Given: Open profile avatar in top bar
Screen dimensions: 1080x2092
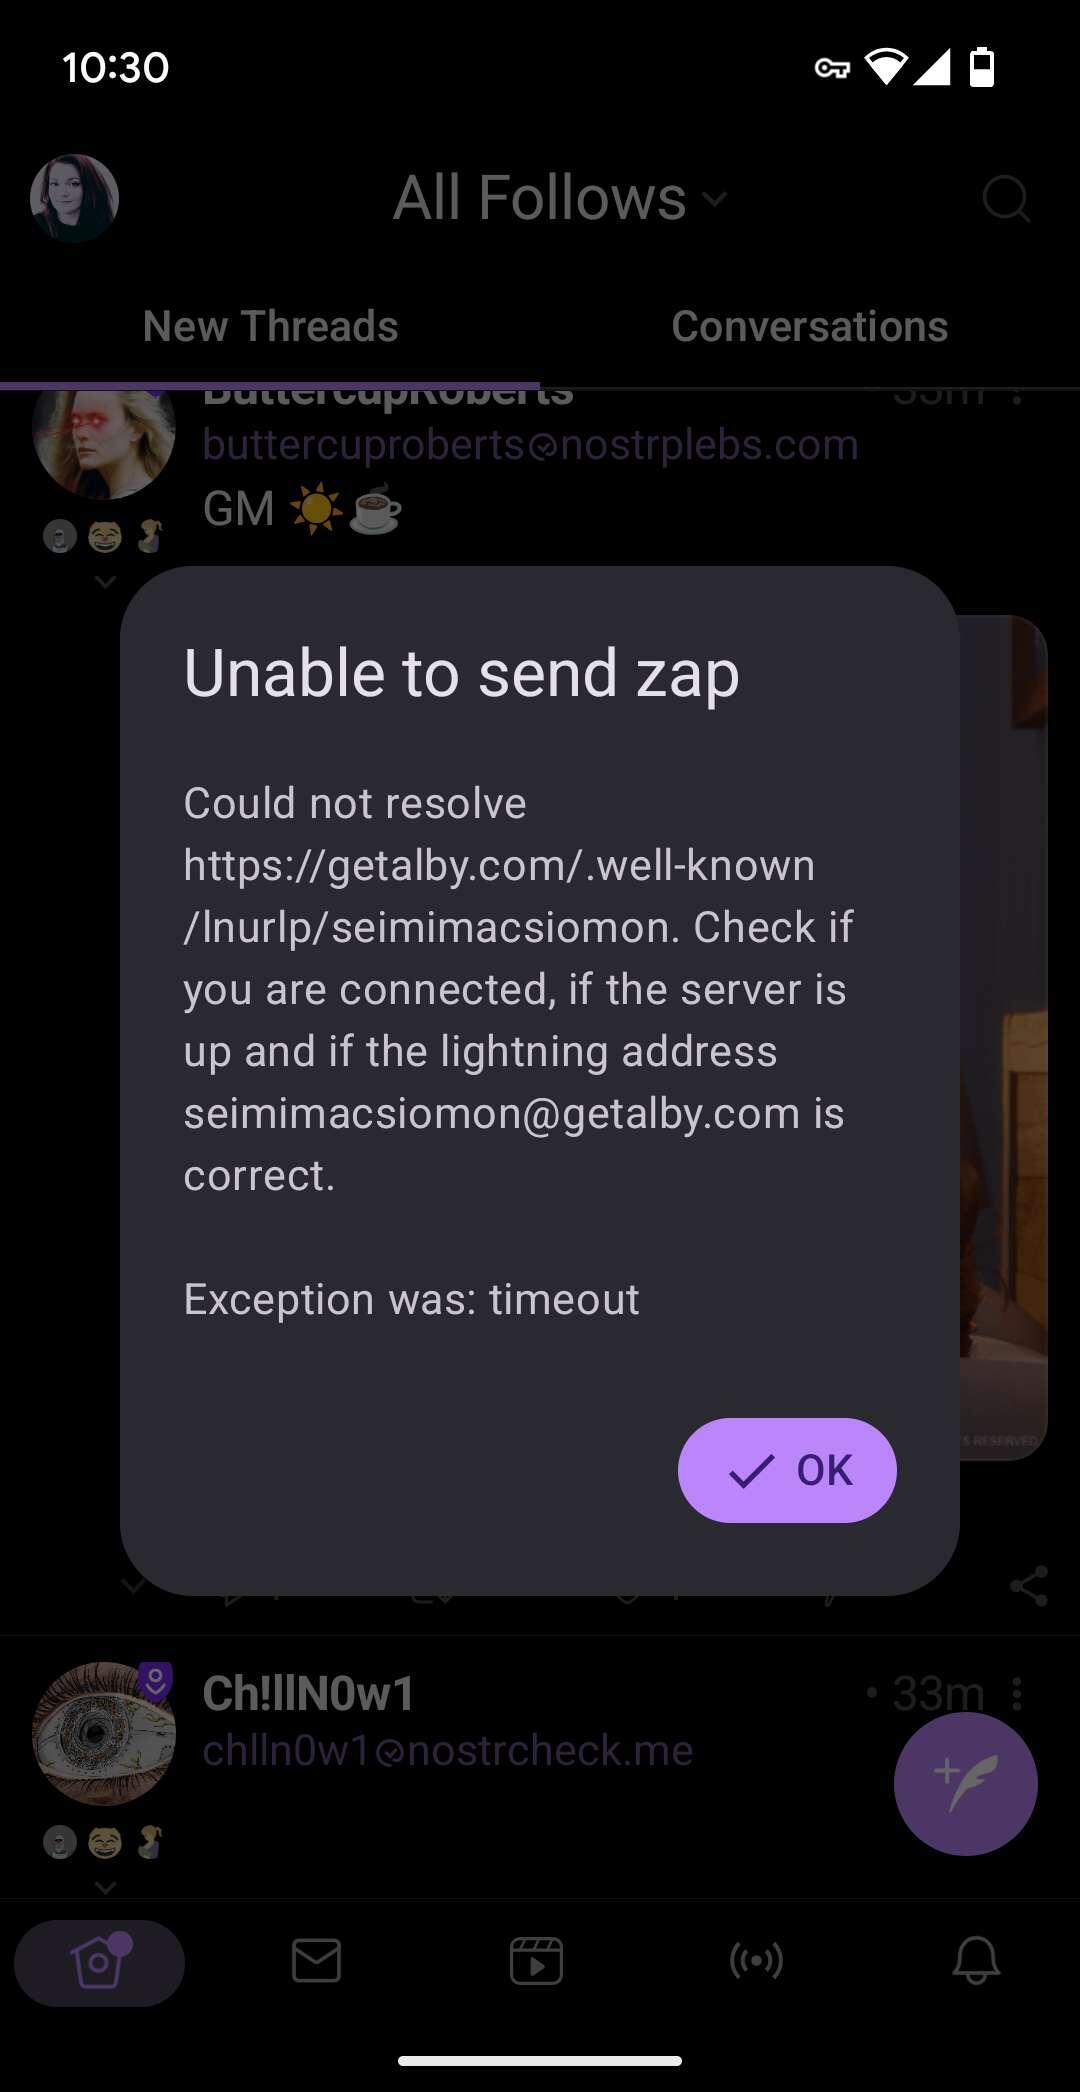Looking at the screenshot, I should (74, 198).
